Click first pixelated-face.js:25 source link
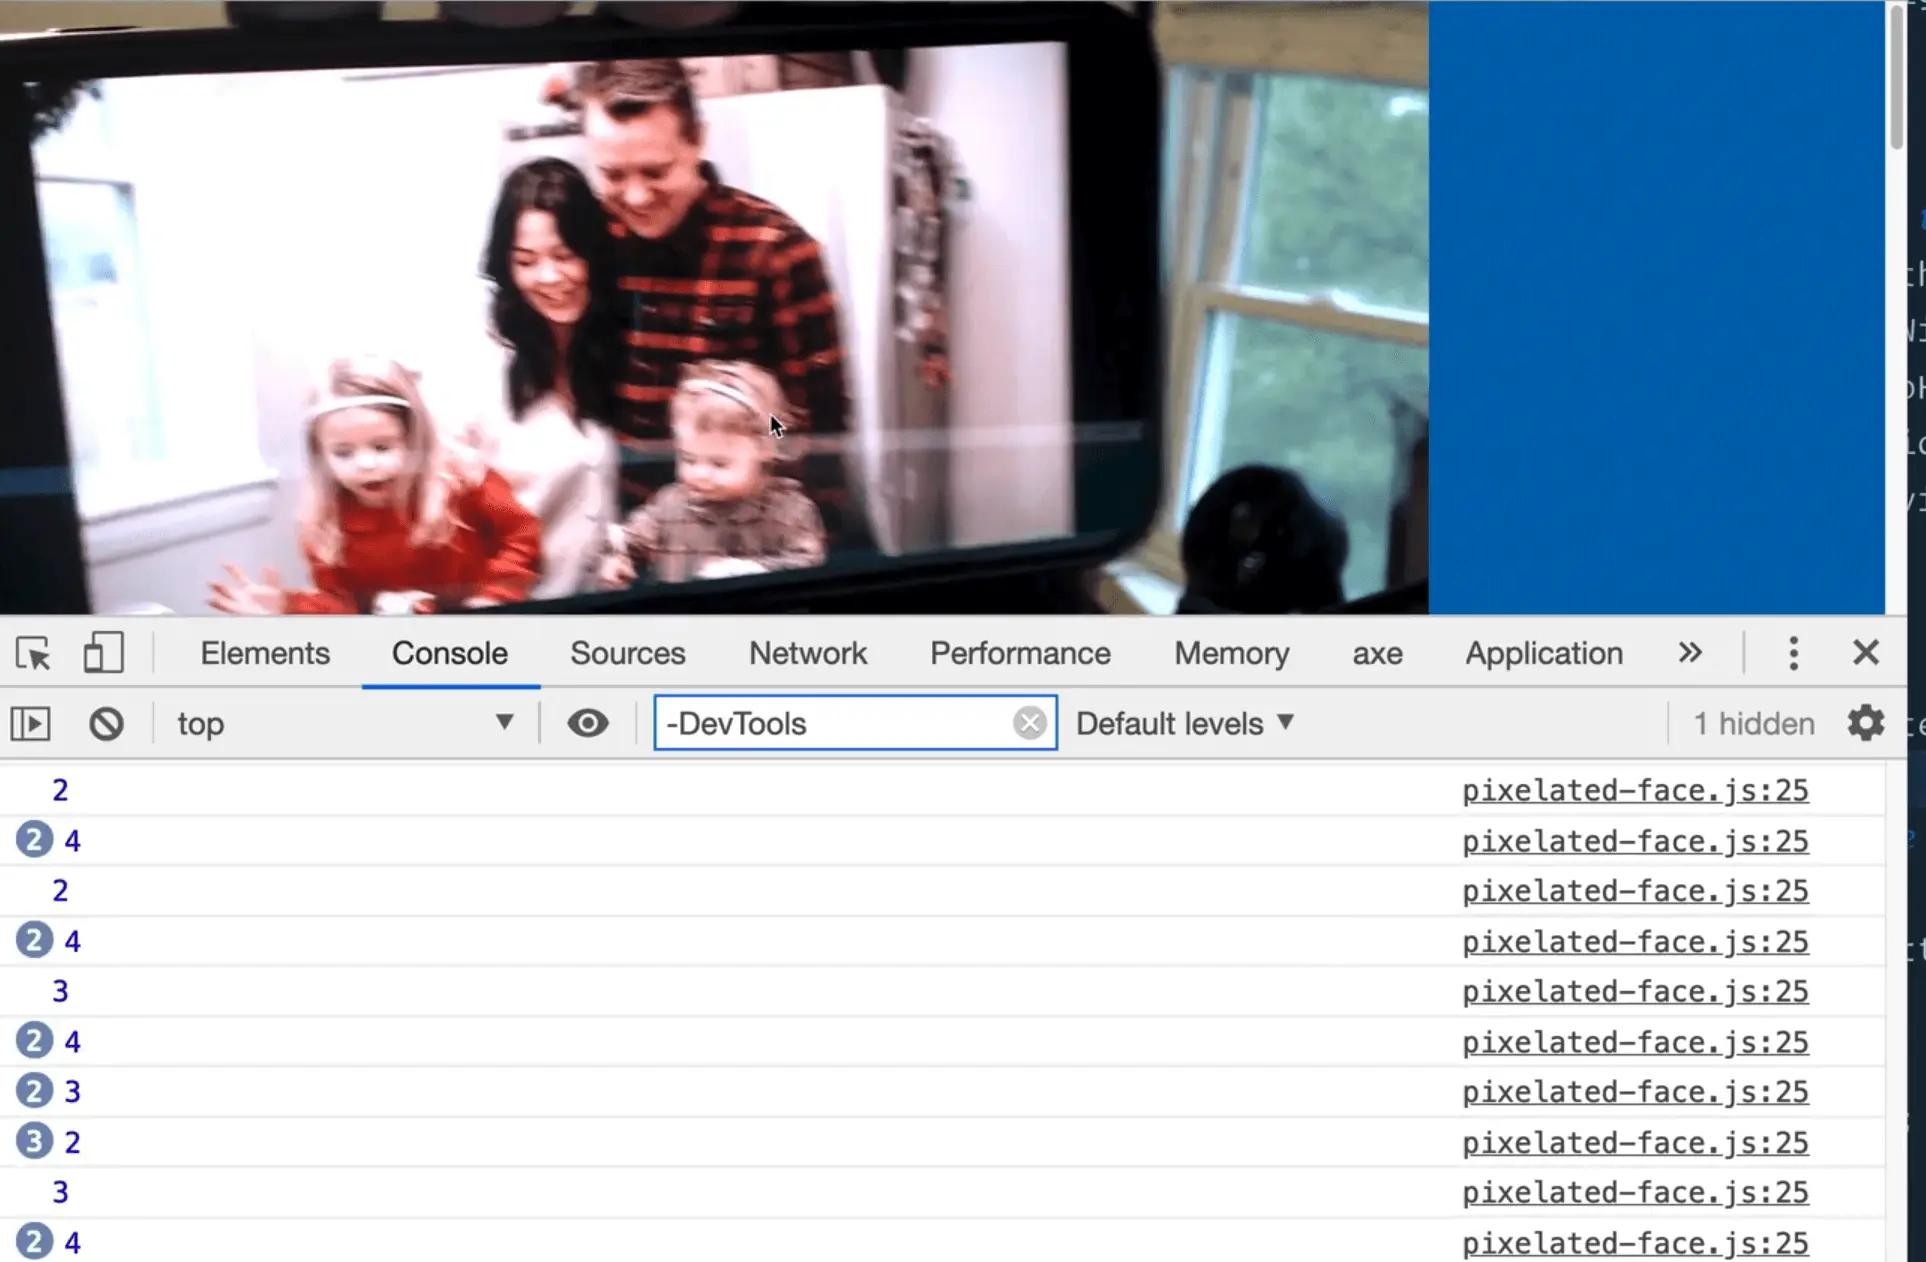Image resolution: width=1926 pixels, height=1262 pixels. [x=1635, y=790]
